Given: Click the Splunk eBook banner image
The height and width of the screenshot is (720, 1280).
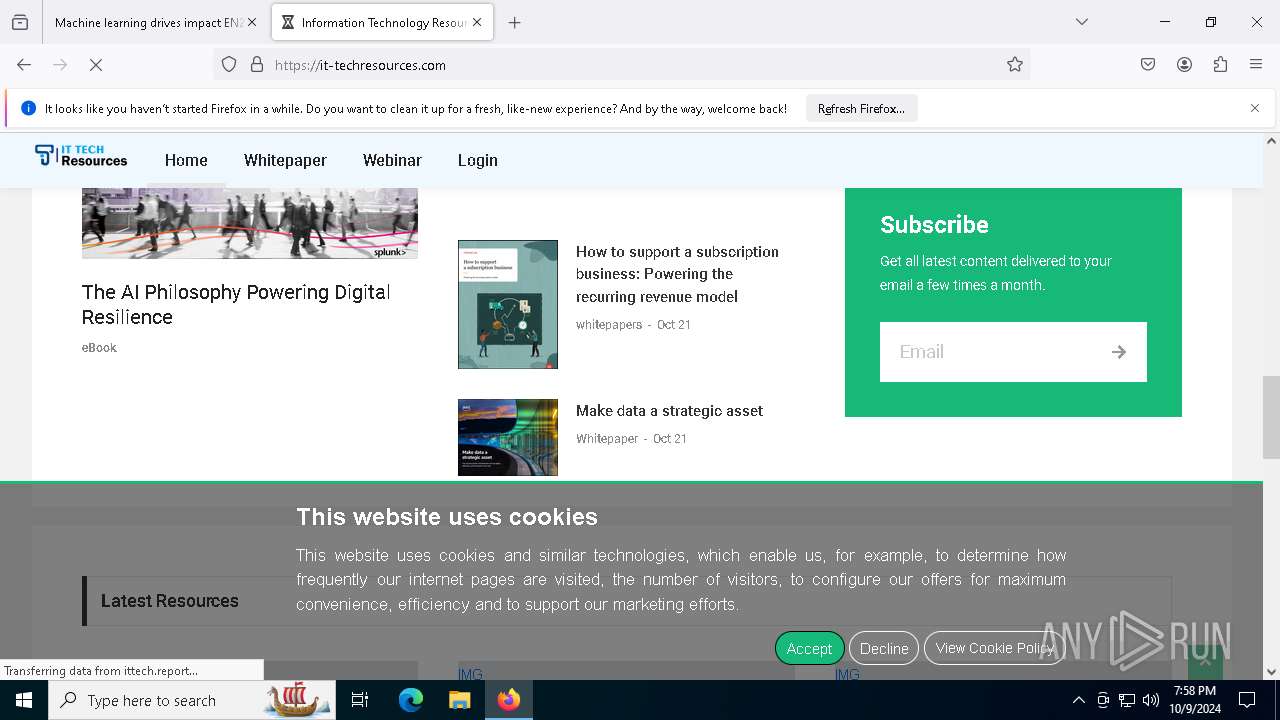Looking at the screenshot, I should [250, 223].
